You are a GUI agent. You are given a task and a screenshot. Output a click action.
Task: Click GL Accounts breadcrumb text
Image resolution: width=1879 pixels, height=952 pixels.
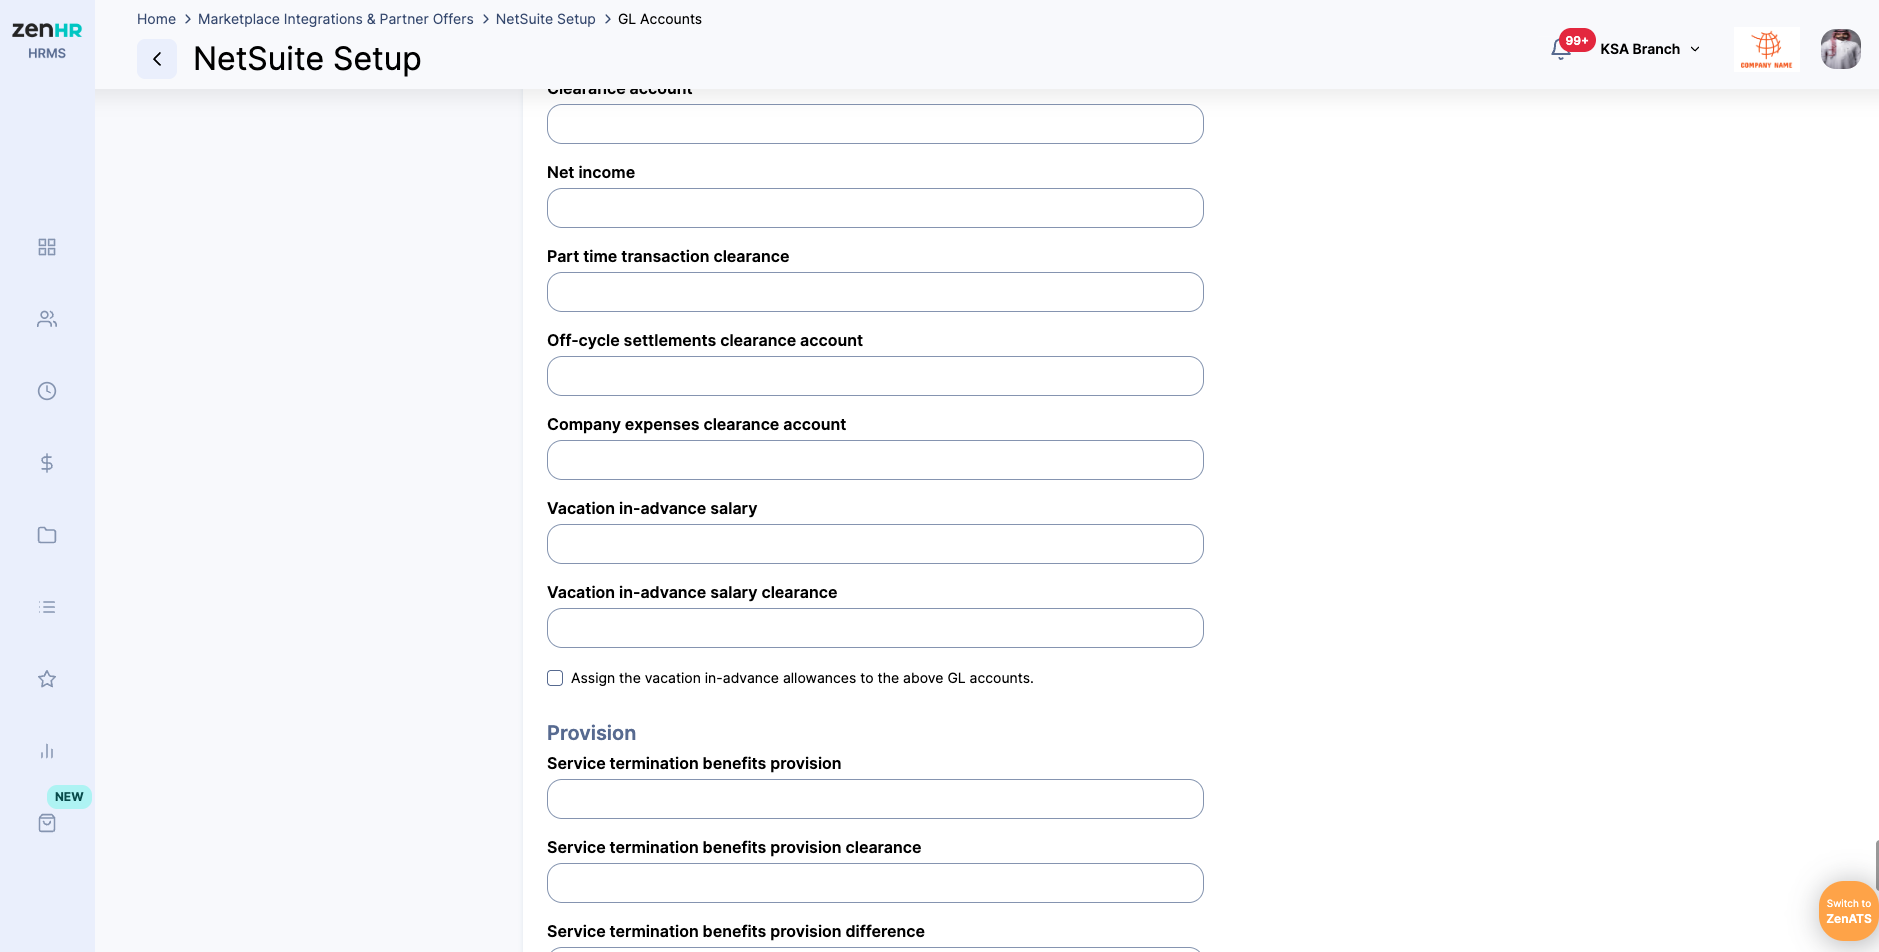pos(660,19)
